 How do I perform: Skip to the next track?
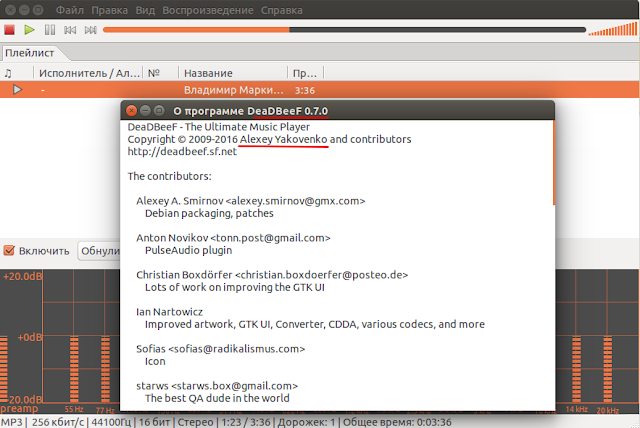click(x=90, y=30)
